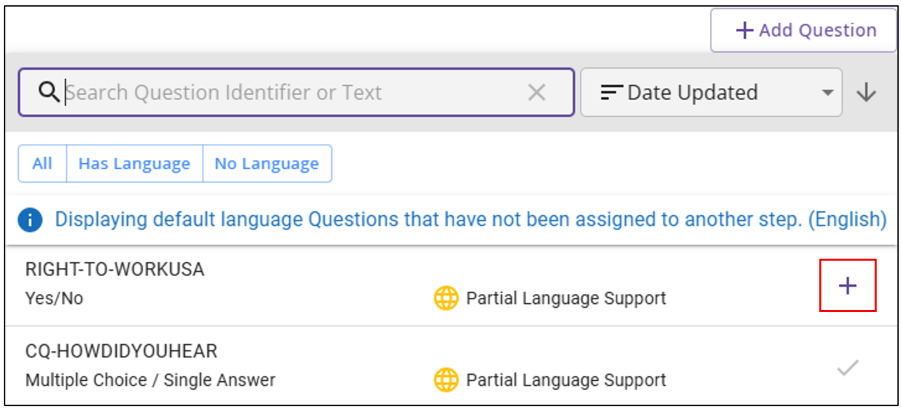The height and width of the screenshot is (410, 902).
Task: Open the Date Updated sort dropdown
Action: 700,92
